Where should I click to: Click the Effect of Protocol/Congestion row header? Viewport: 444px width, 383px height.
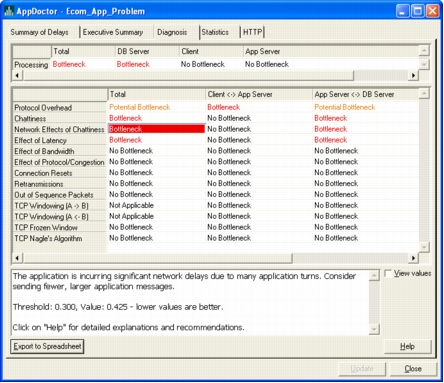click(x=60, y=162)
